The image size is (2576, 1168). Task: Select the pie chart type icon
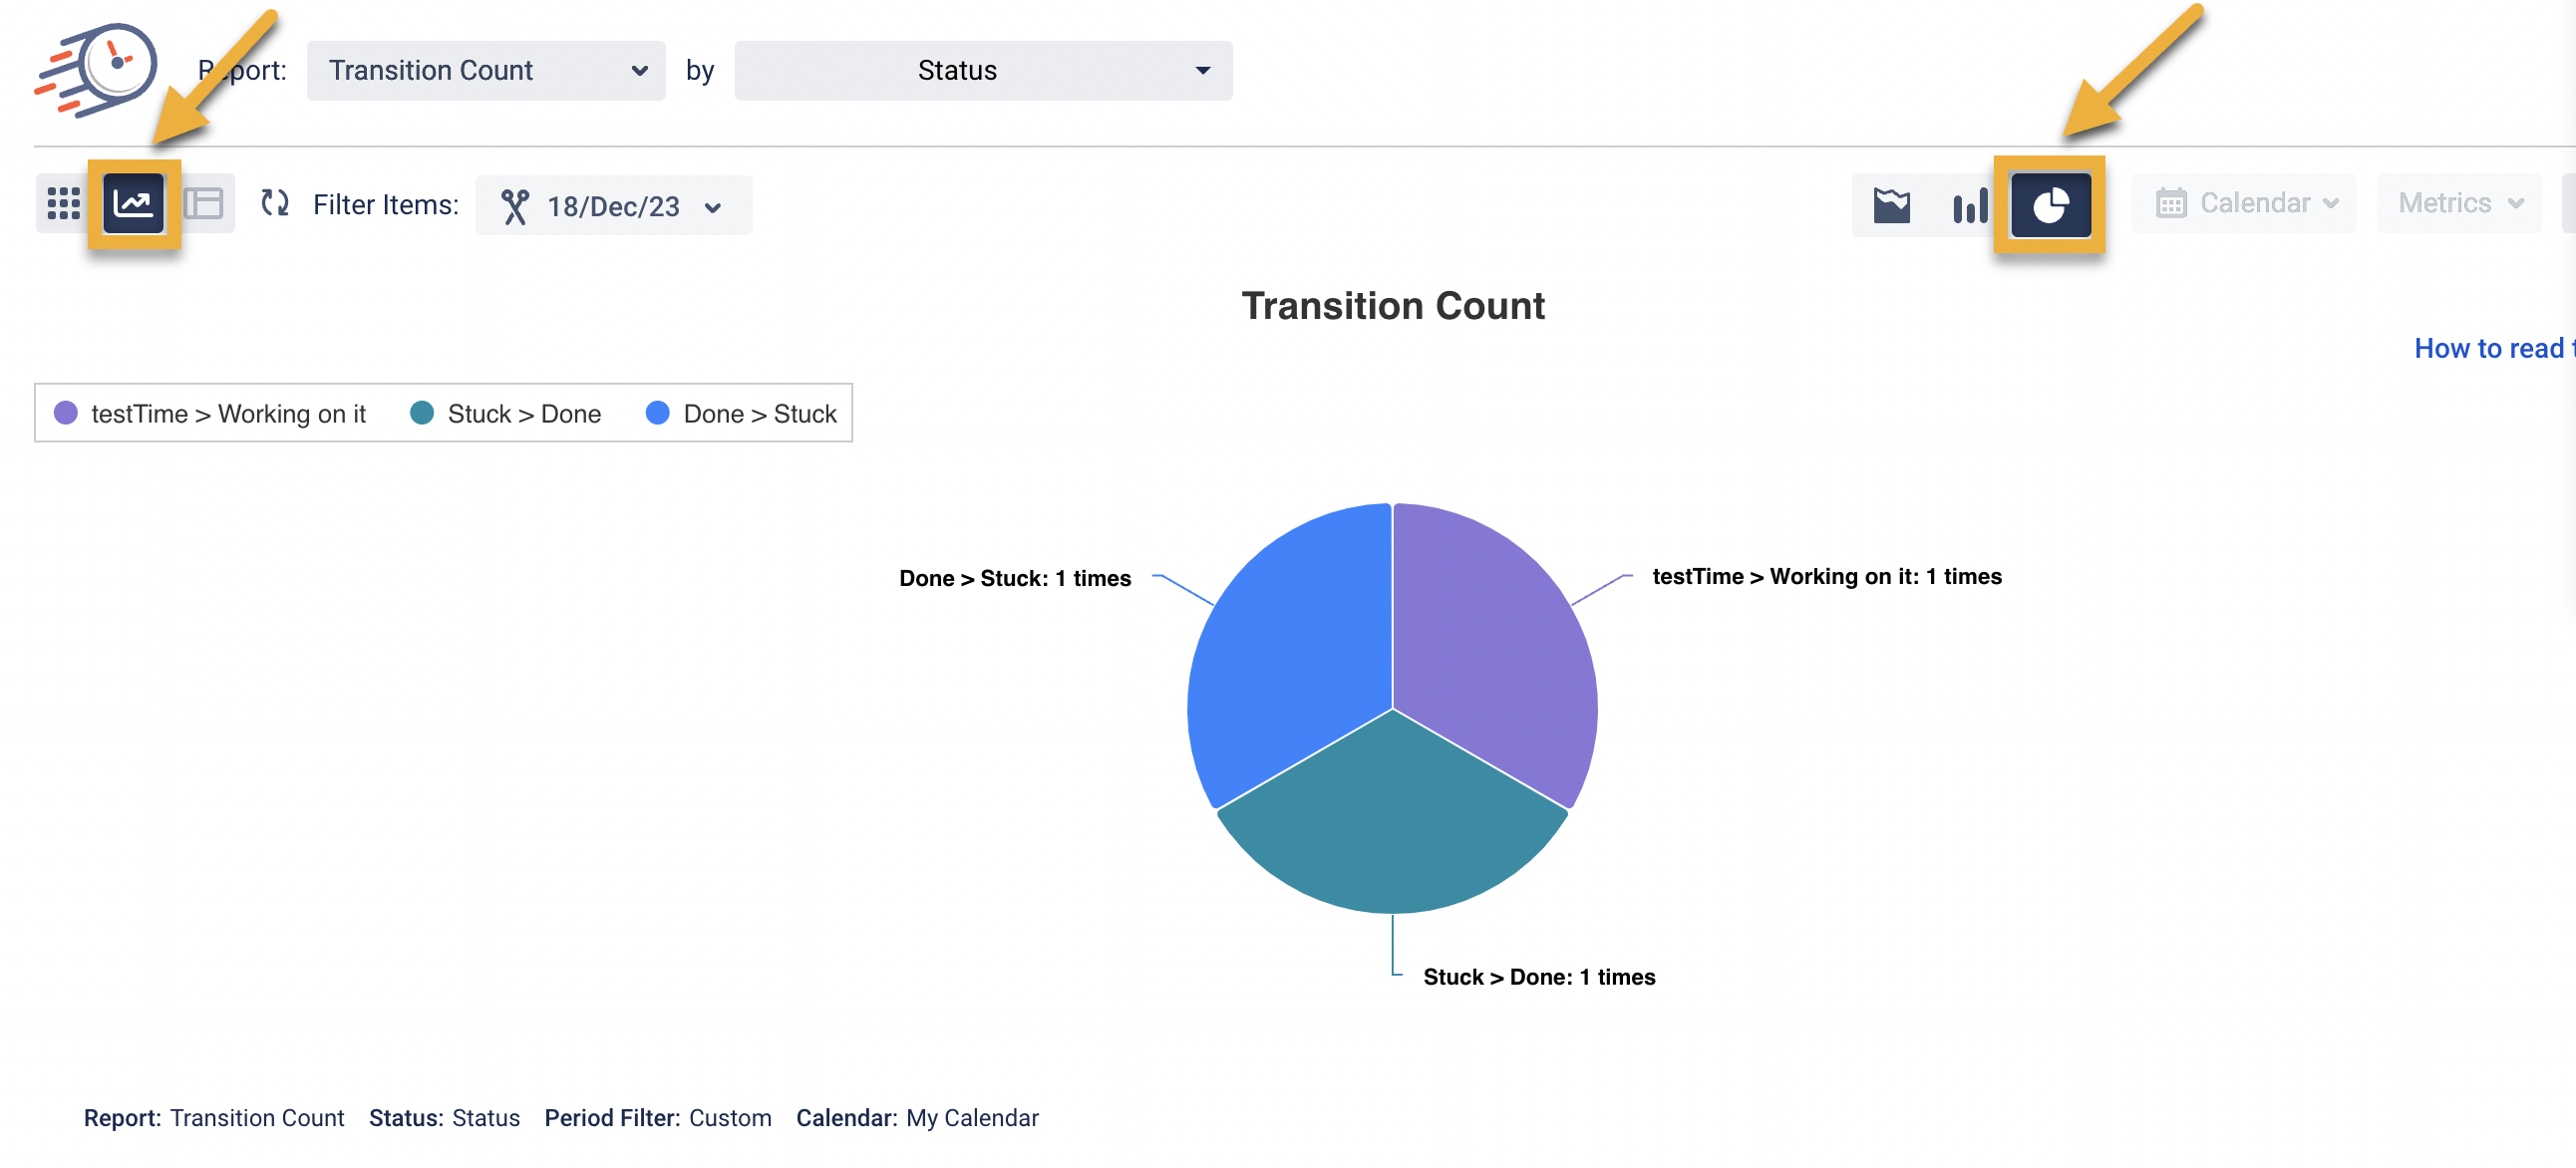(x=2050, y=205)
